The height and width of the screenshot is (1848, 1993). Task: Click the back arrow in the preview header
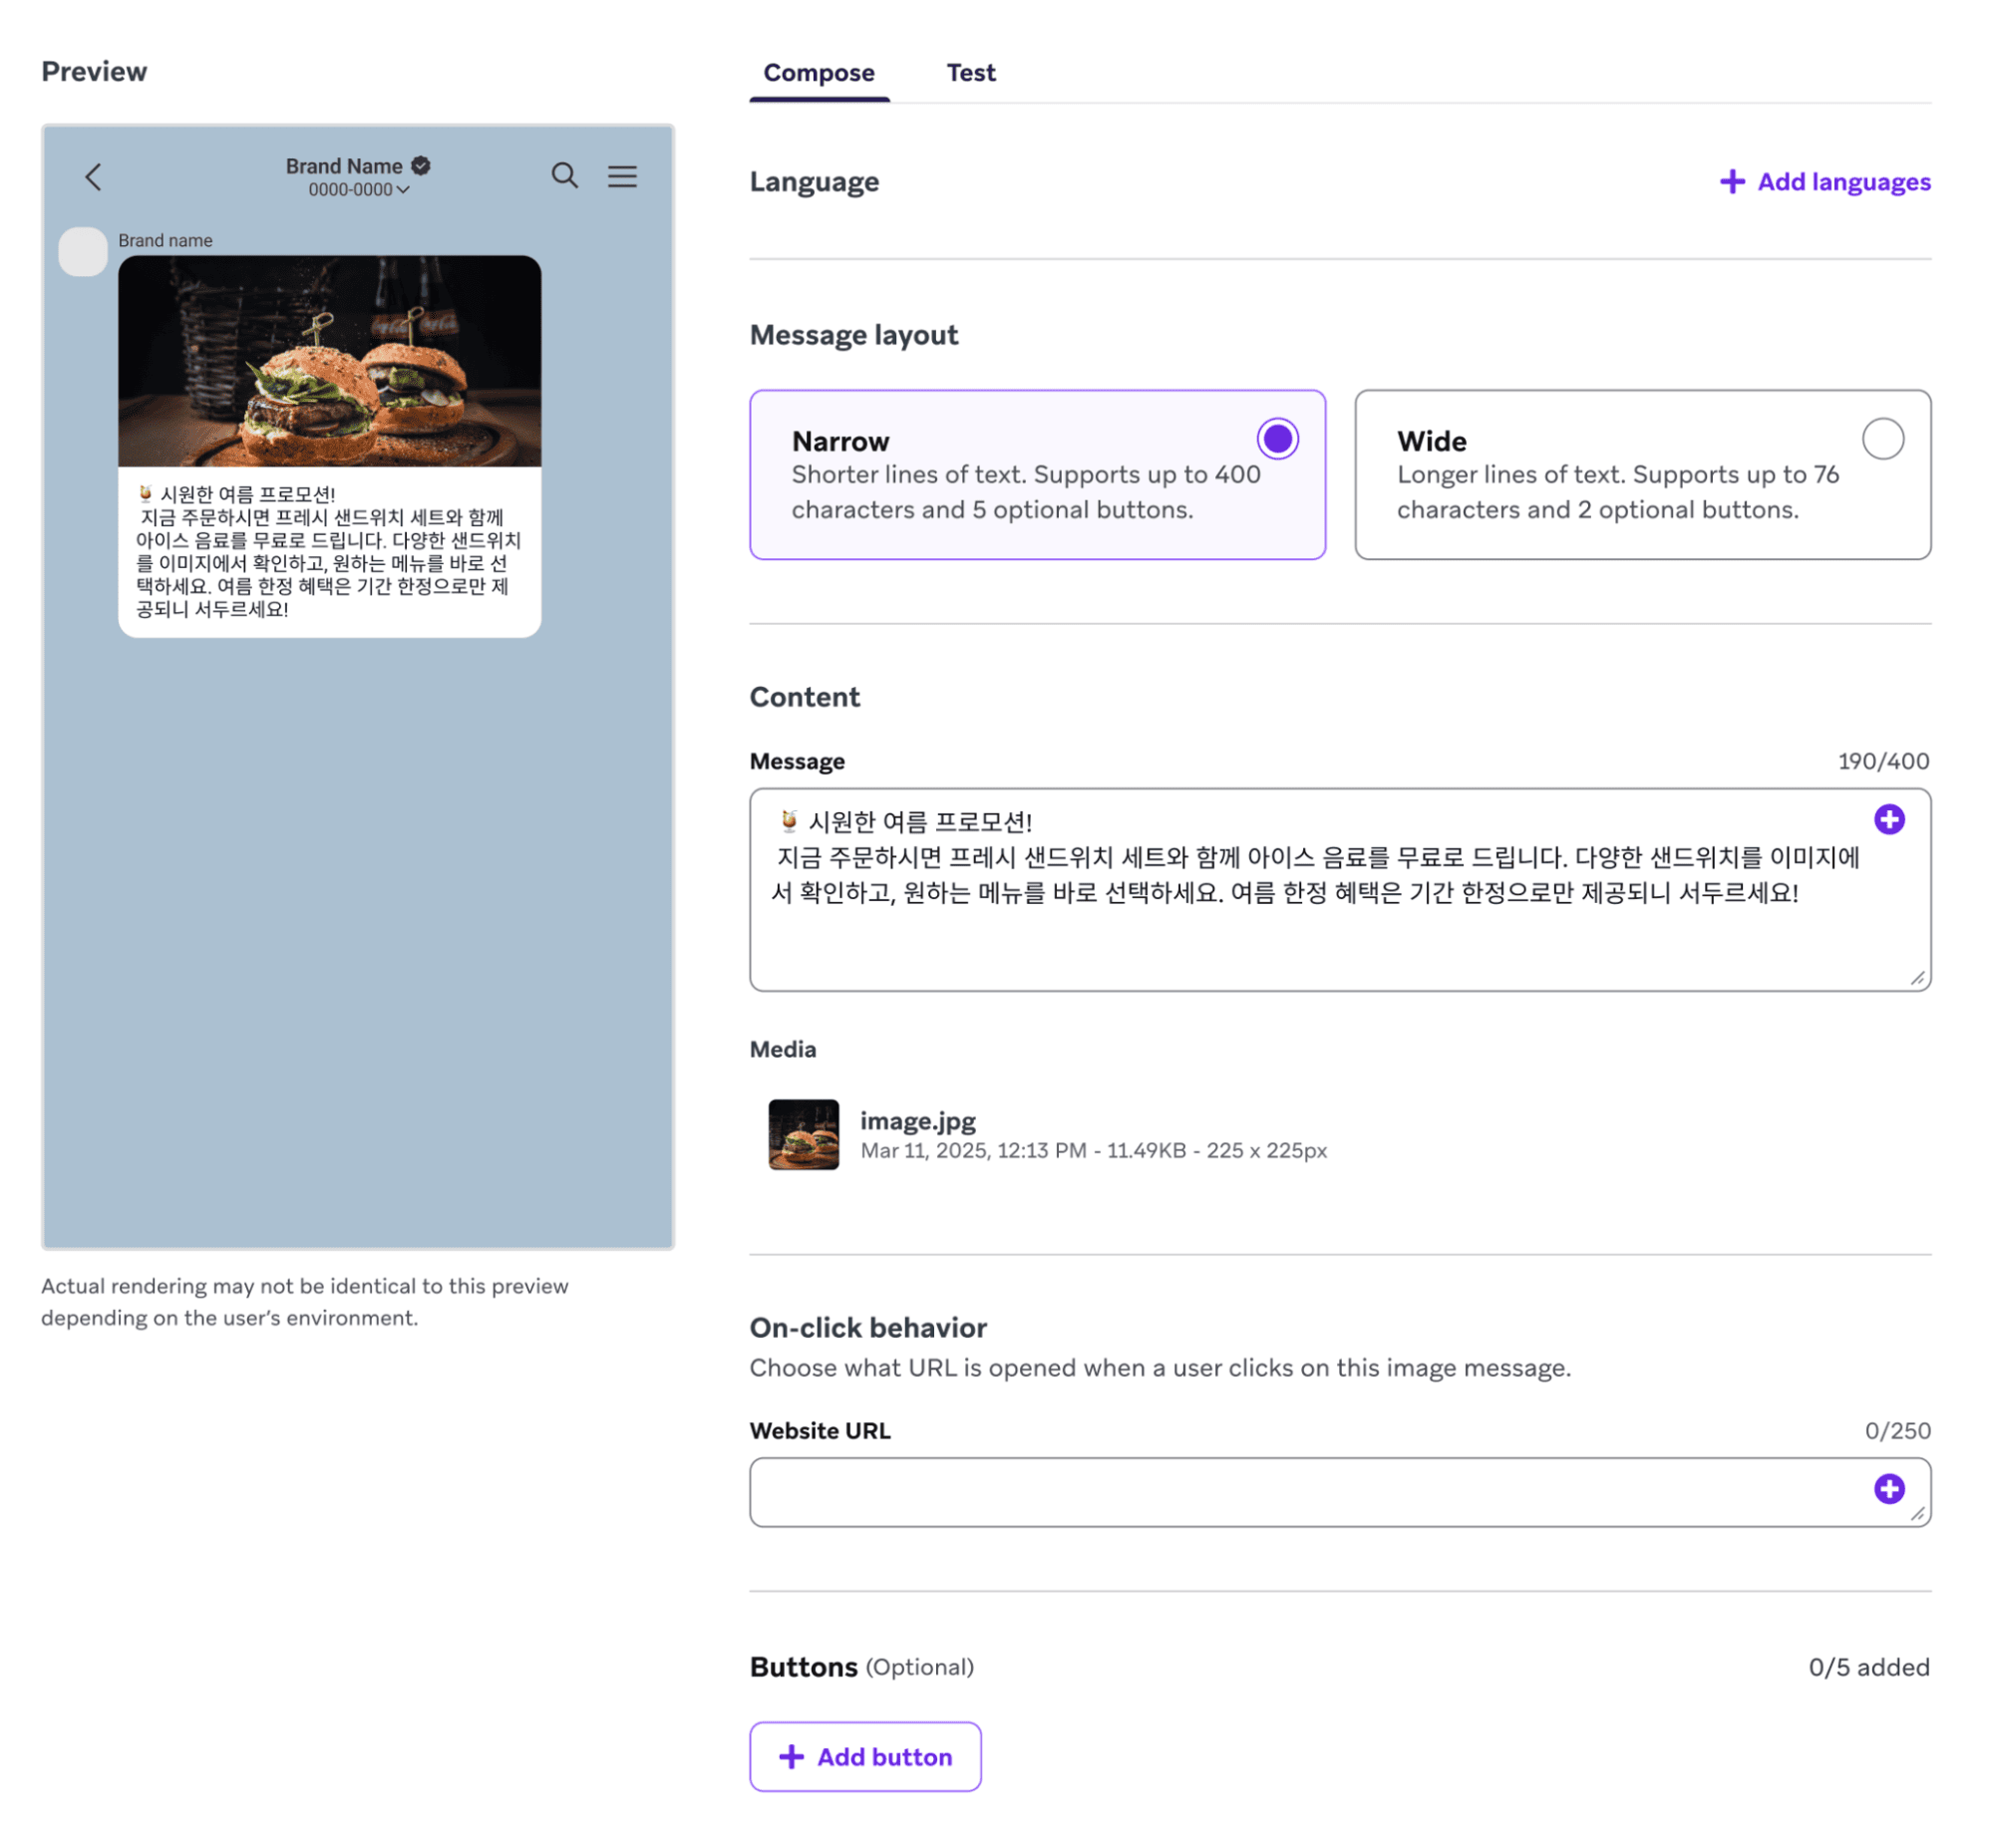pyautogui.click(x=93, y=177)
